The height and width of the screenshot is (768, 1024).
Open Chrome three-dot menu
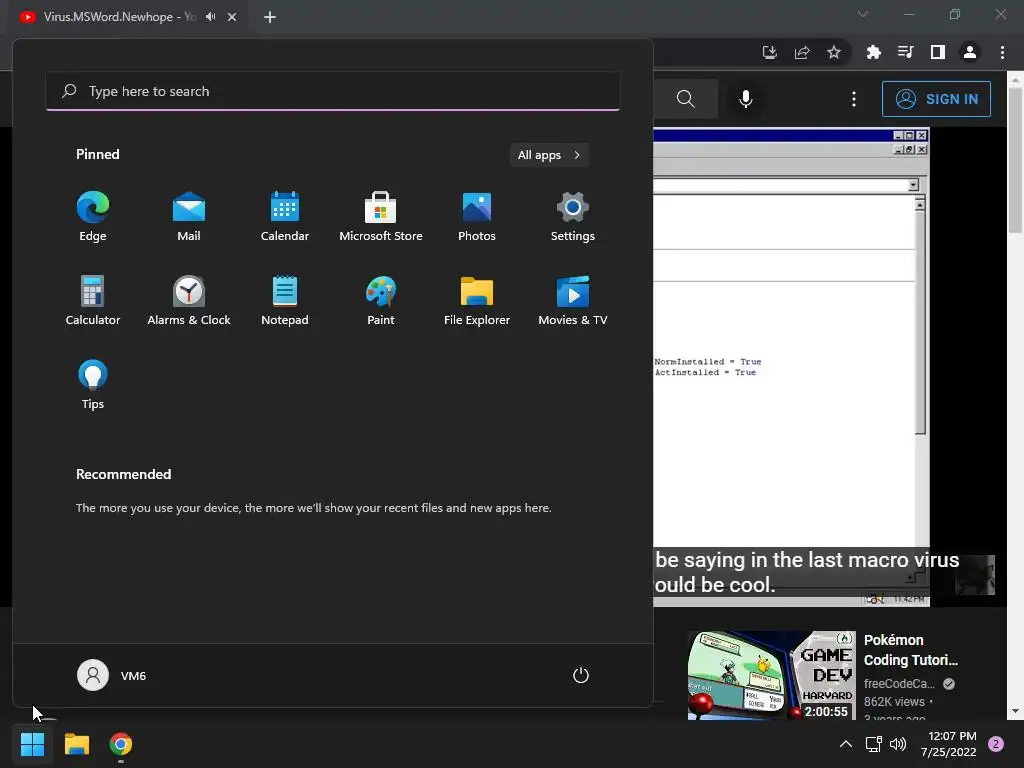pos(1002,52)
